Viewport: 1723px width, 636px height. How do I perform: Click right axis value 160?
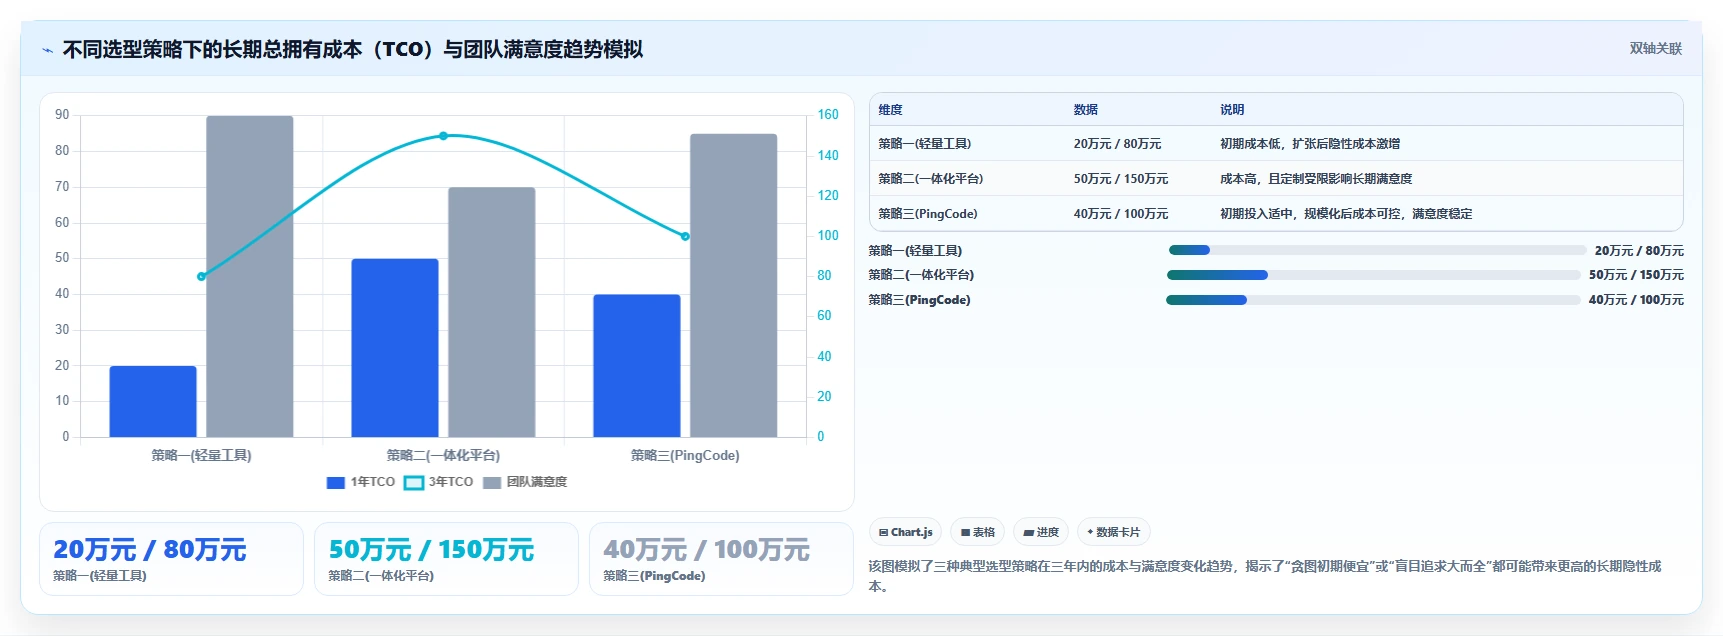pyautogui.click(x=828, y=115)
